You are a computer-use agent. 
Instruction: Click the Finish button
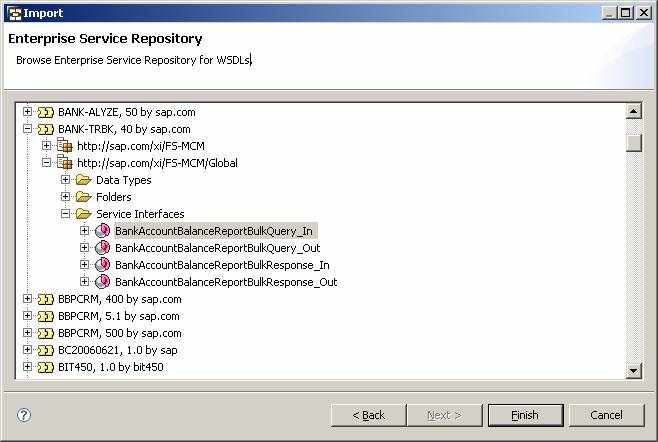click(x=524, y=415)
